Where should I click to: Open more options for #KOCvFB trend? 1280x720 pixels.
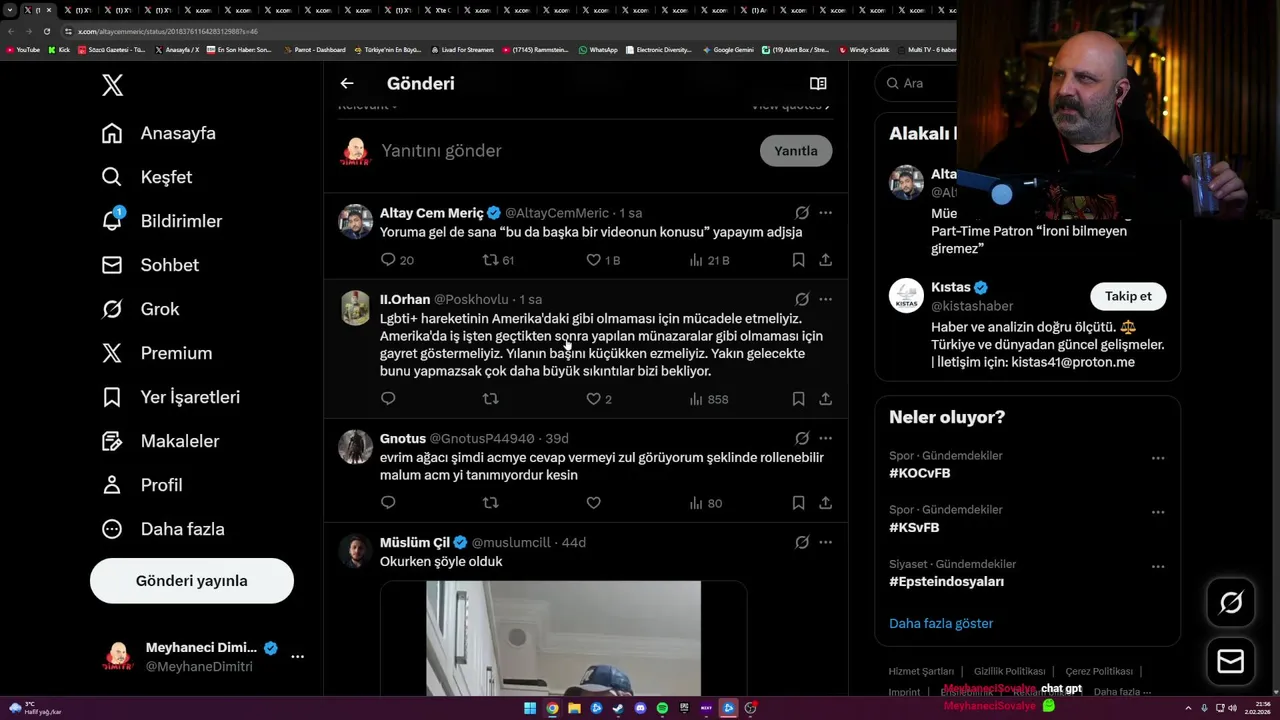[1158, 458]
